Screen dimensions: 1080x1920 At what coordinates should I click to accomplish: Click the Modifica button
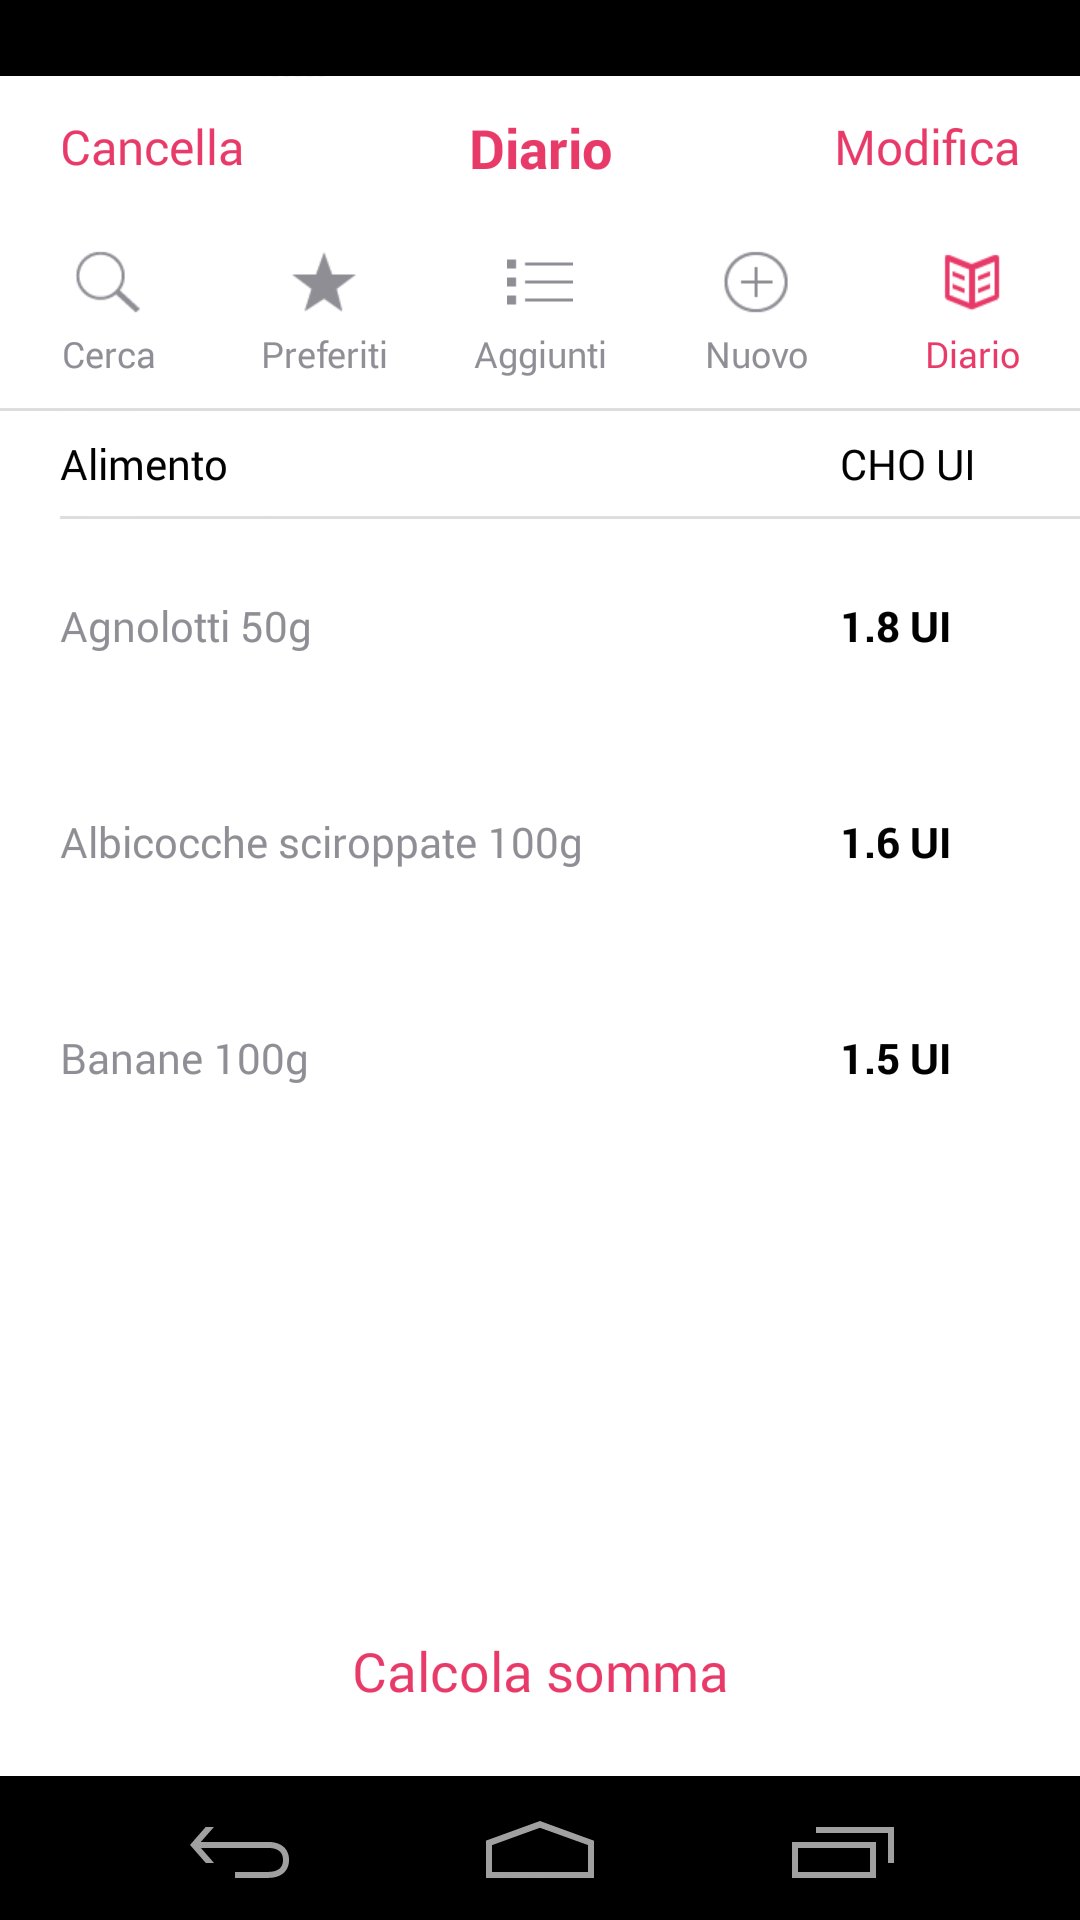[x=927, y=149]
